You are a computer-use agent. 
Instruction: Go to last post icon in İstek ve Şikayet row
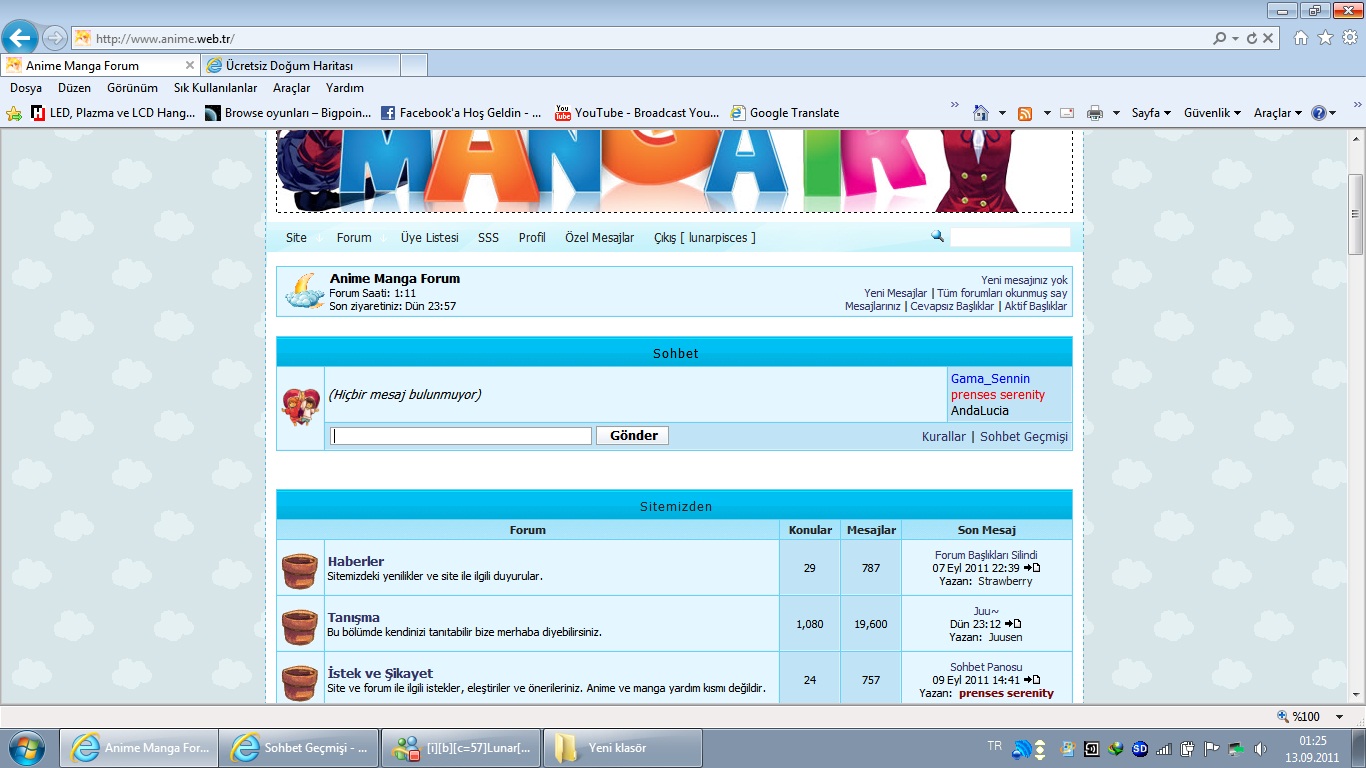click(1032, 680)
